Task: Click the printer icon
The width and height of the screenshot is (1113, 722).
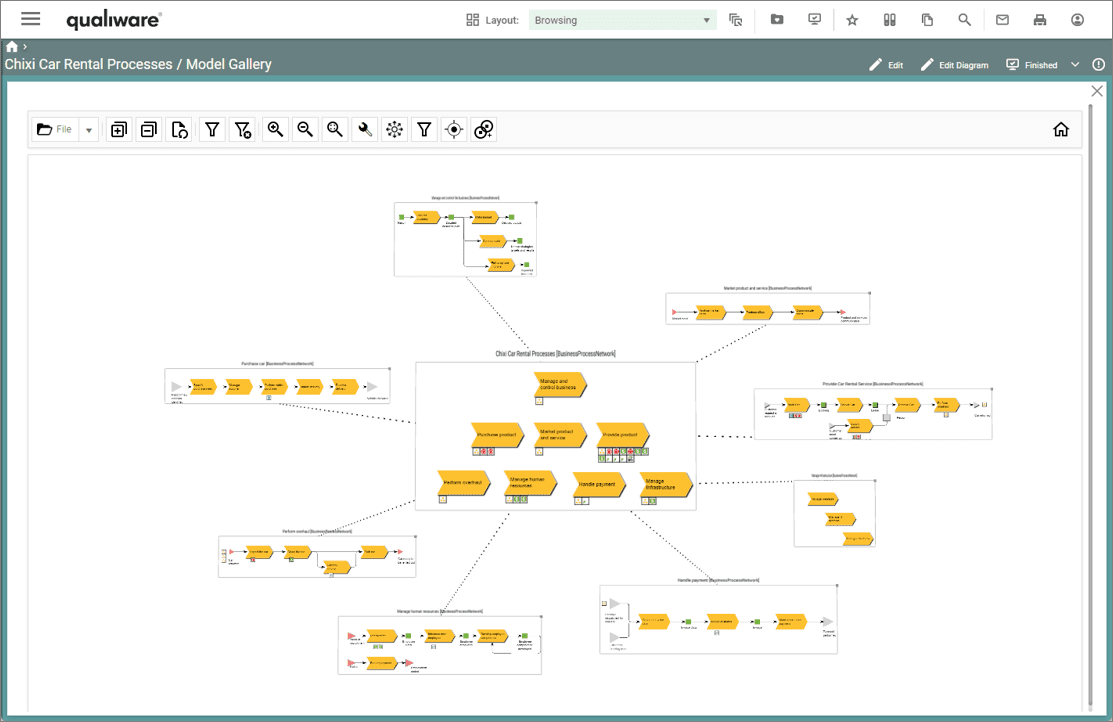Action: point(1040,20)
